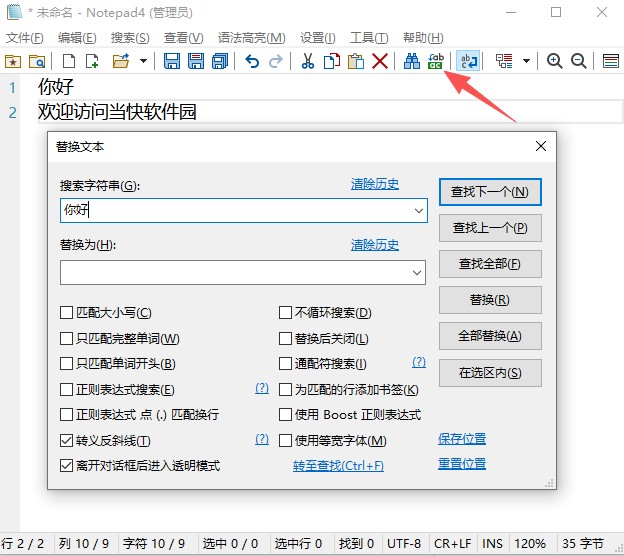Open the 设置 menu
Image resolution: width=624 pixels, height=556 pixels.
(x=317, y=38)
